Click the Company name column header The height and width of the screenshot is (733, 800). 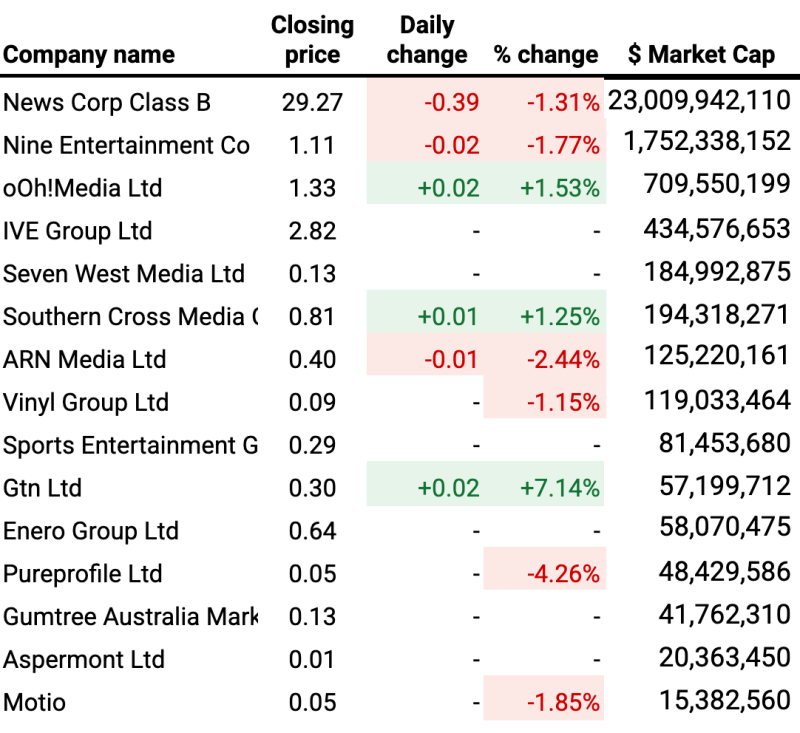tap(89, 55)
